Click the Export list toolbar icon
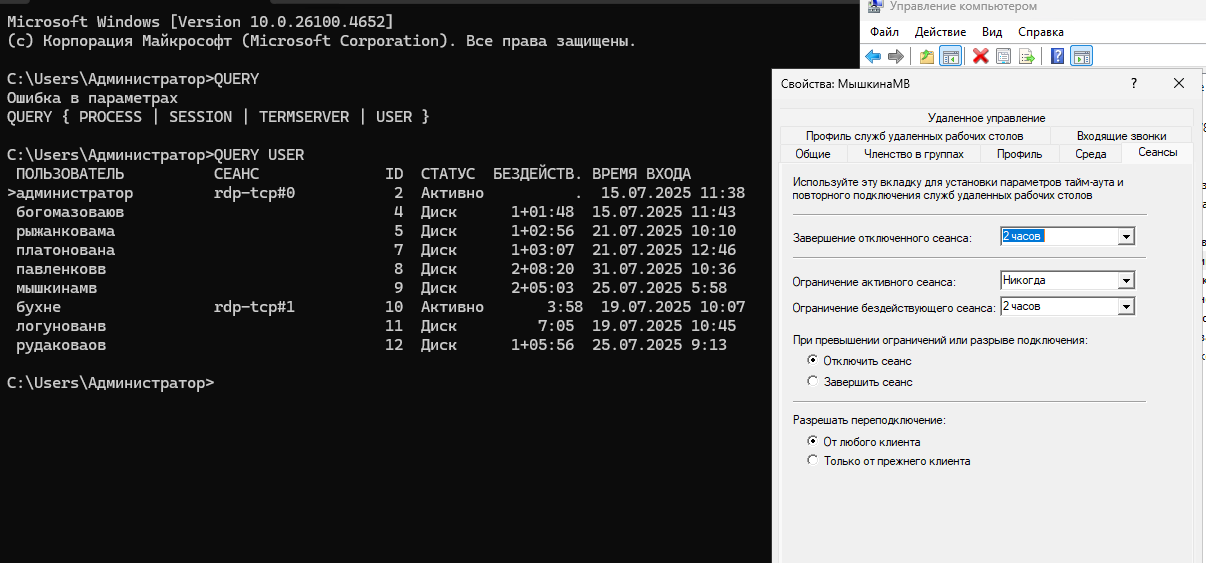Viewport: 1206px width, 563px height. coord(1026,56)
